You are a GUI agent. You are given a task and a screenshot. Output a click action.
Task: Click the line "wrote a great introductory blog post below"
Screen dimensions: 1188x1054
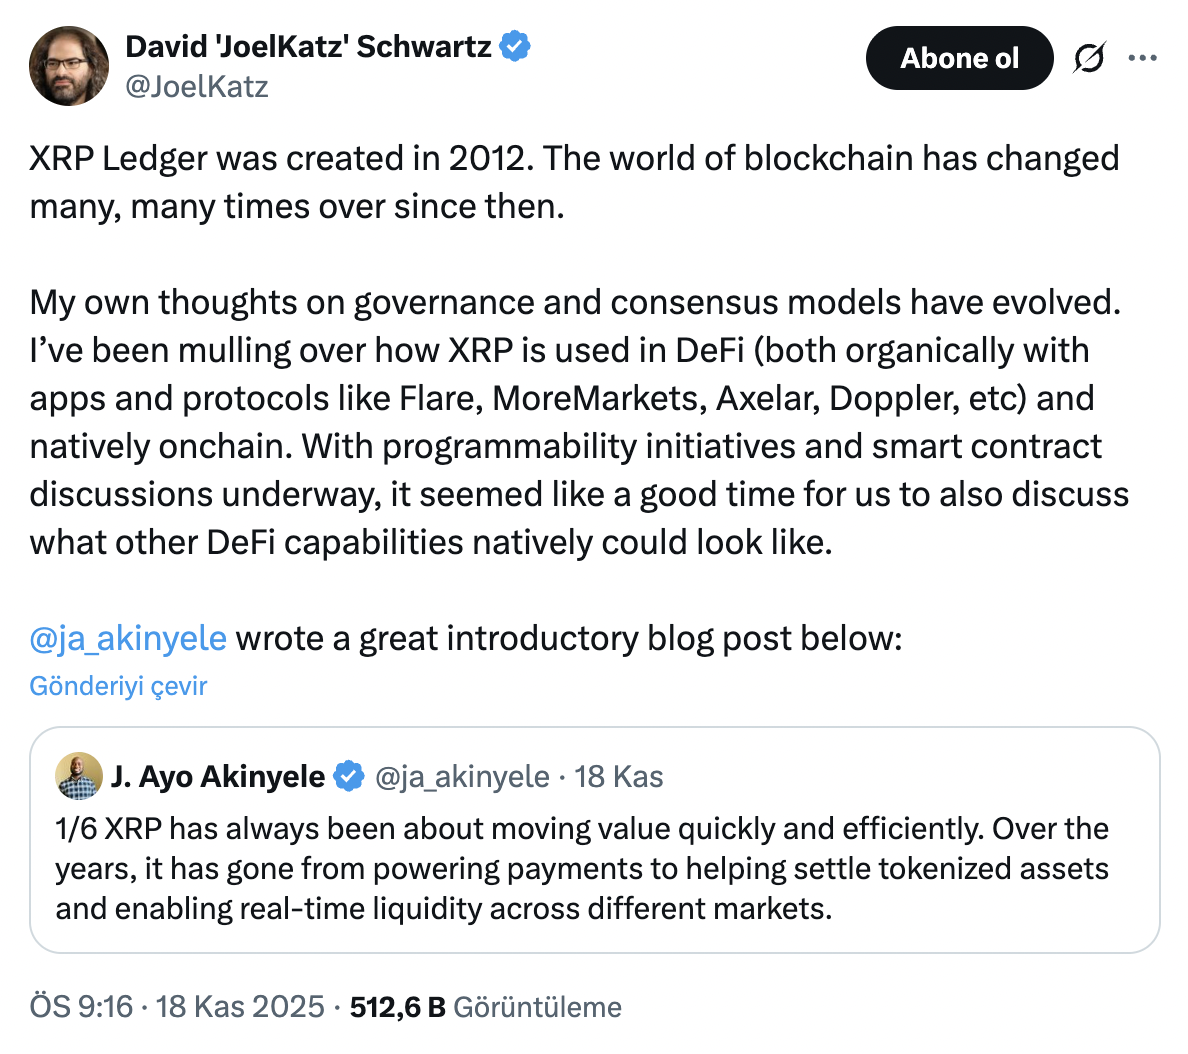(568, 638)
